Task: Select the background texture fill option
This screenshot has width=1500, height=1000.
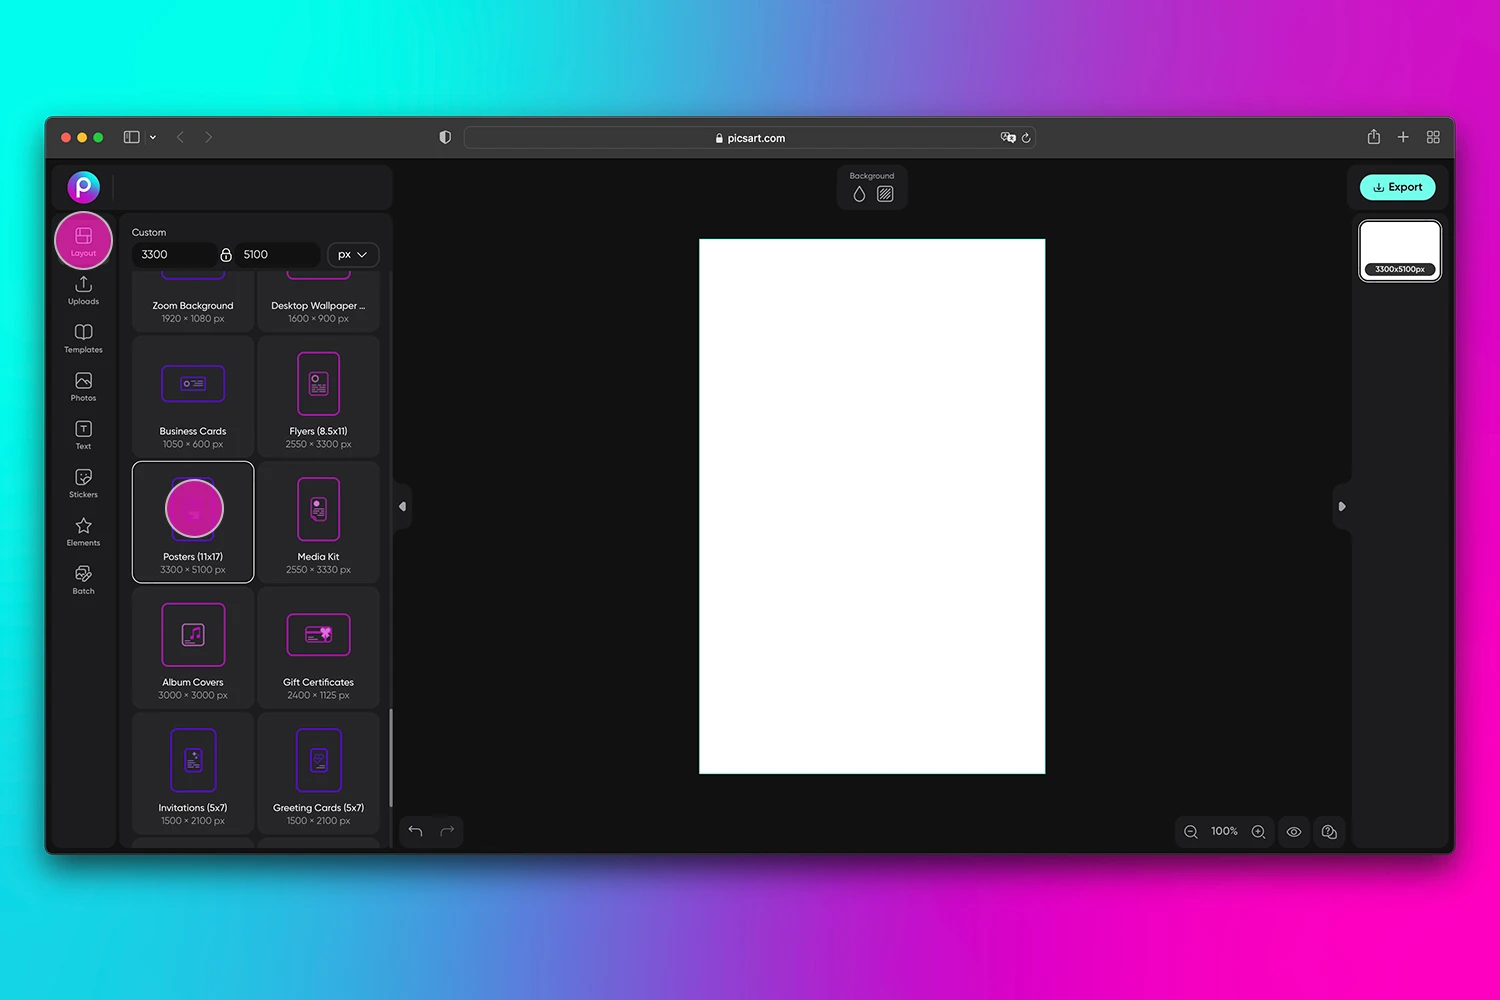Action: pos(885,194)
